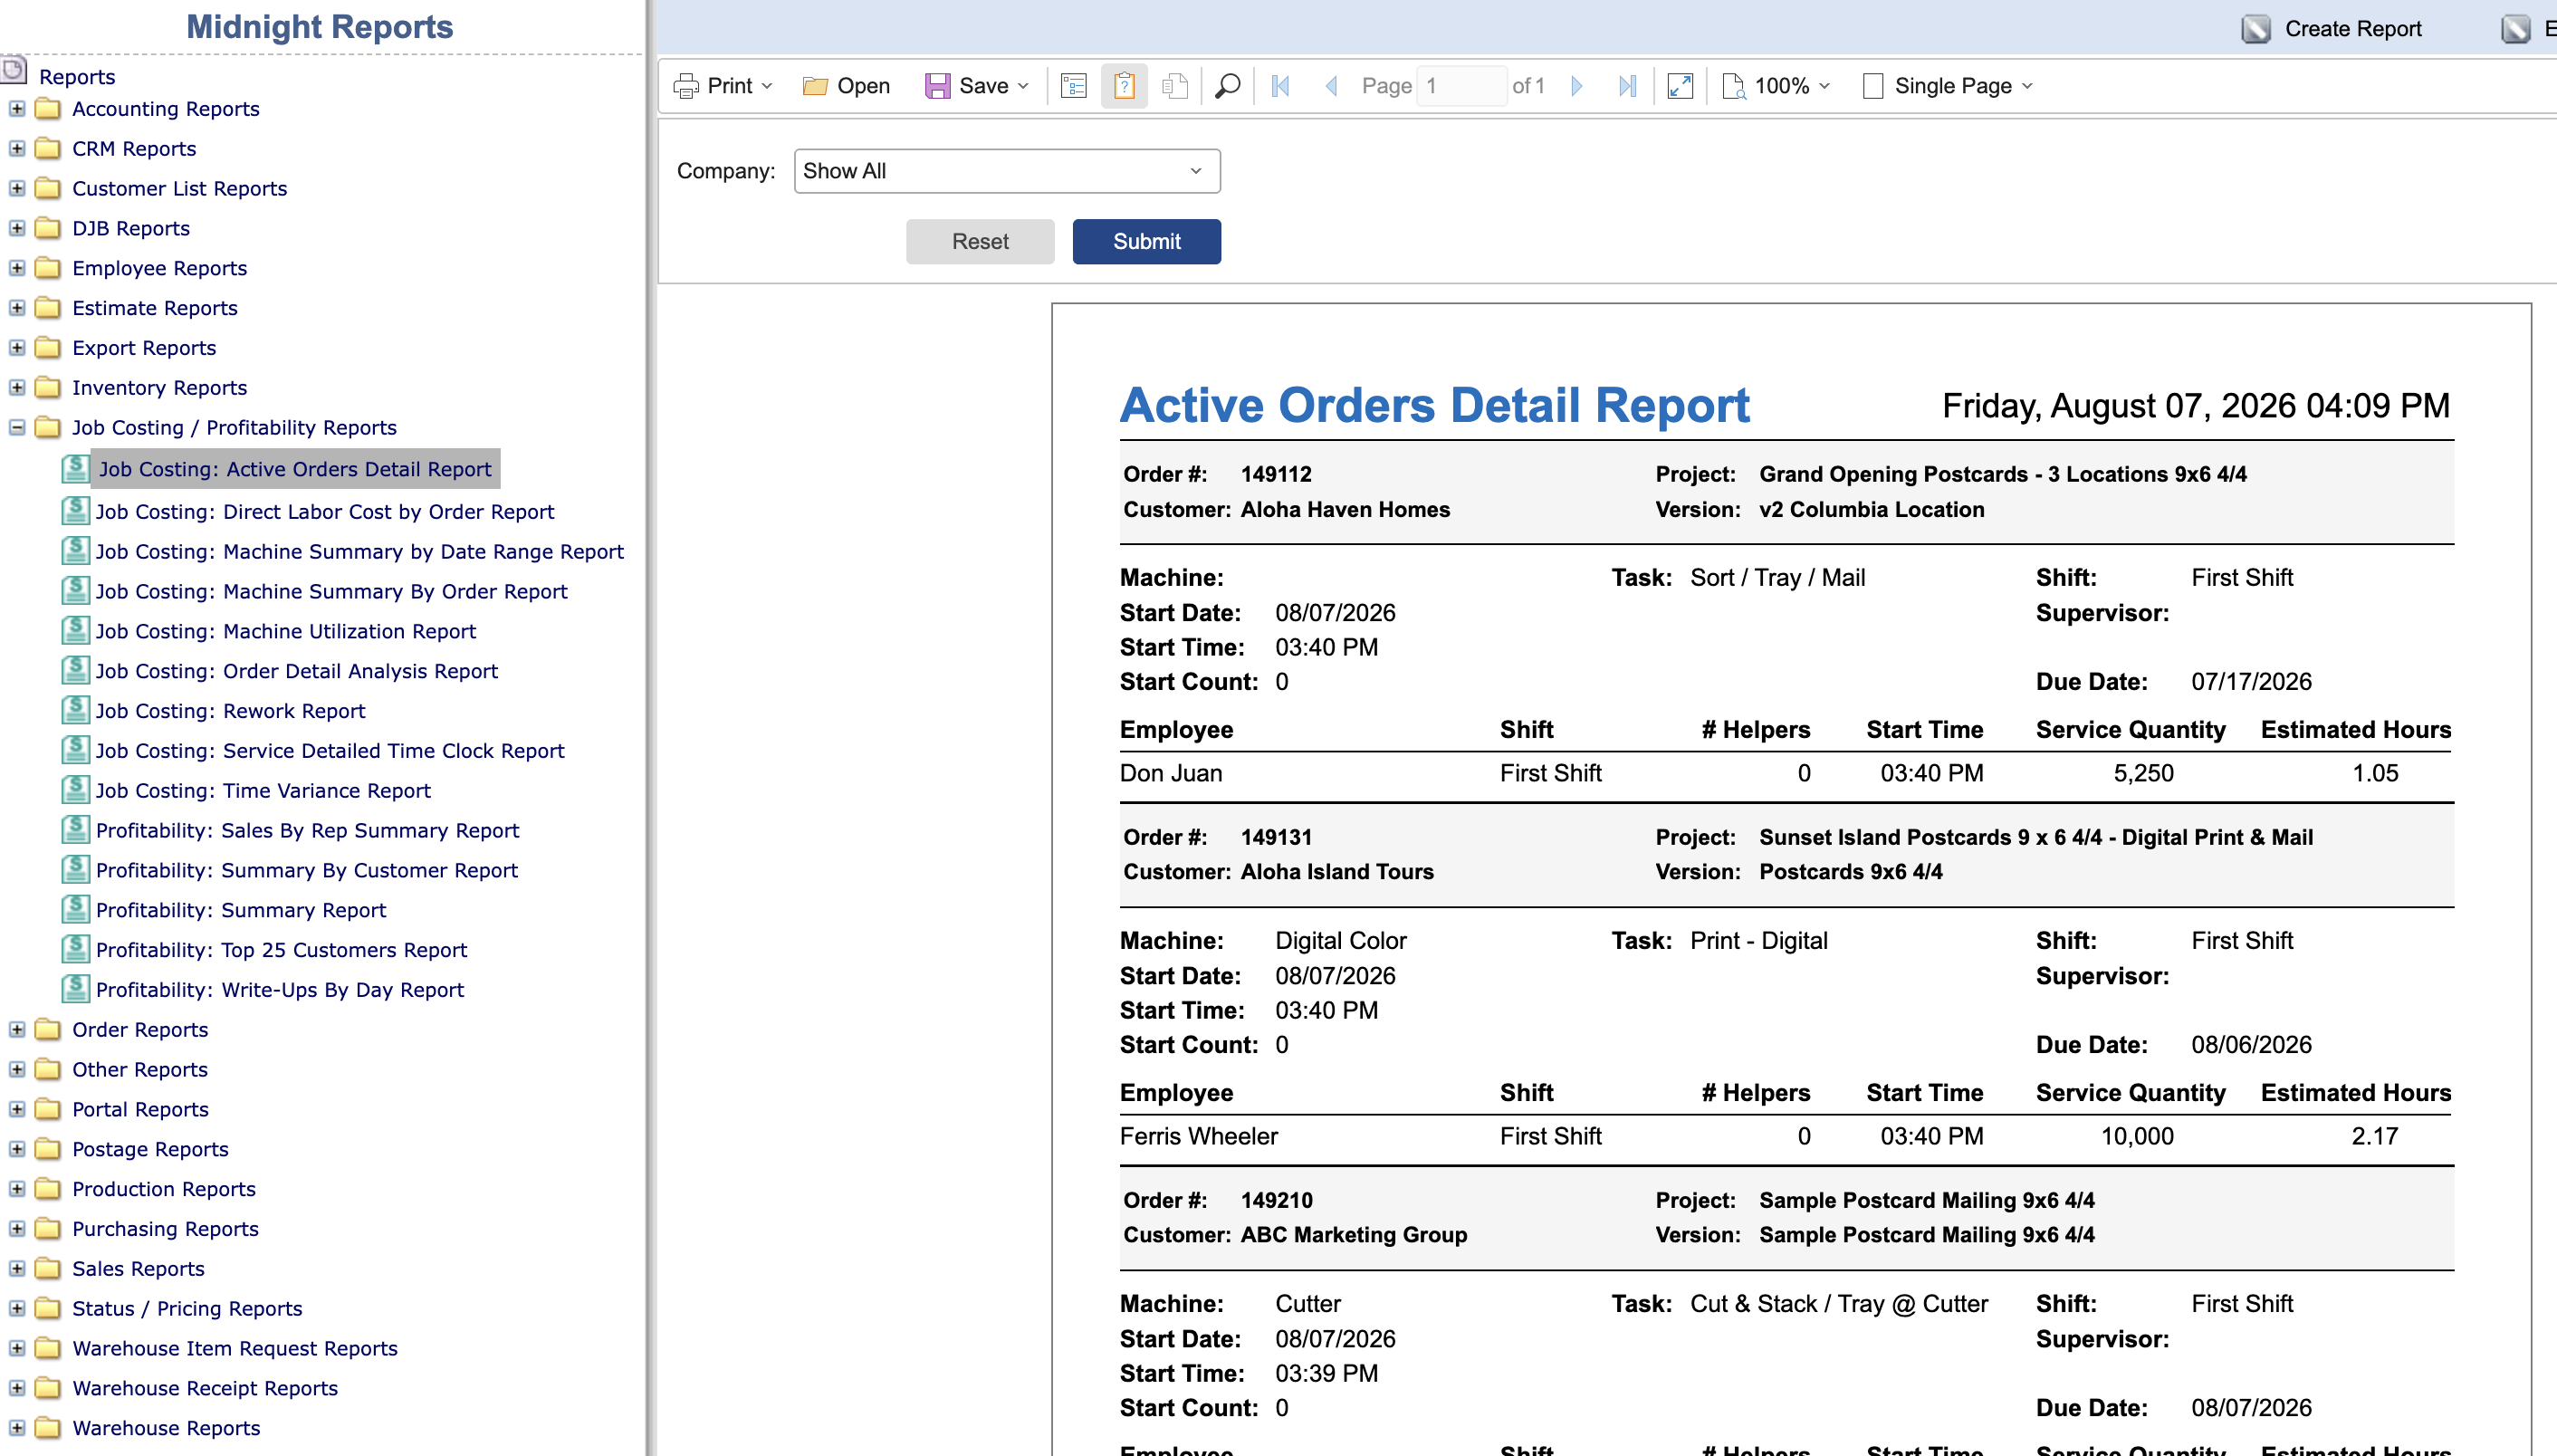Click icon beside Service Detailed Time Clock Report
The height and width of the screenshot is (1456, 2557).
click(x=75, y=750)
